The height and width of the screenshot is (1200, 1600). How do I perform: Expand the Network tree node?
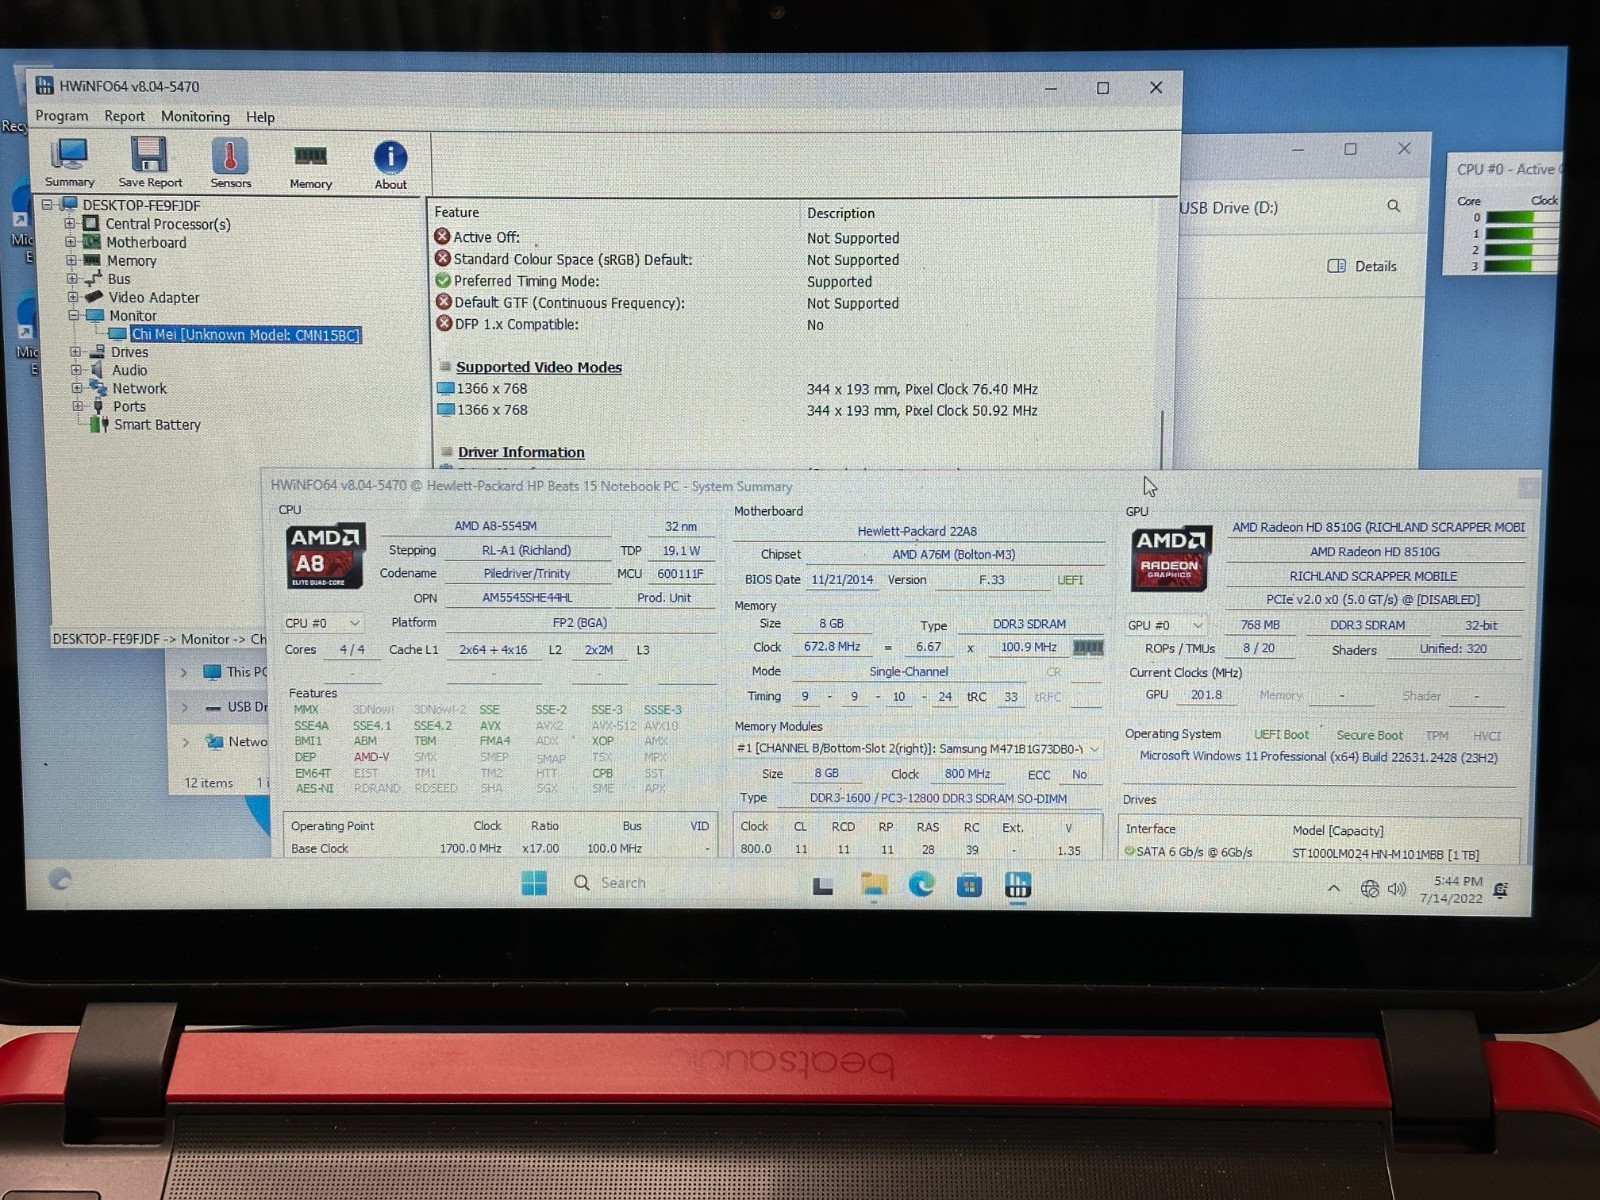click(76, 388)
